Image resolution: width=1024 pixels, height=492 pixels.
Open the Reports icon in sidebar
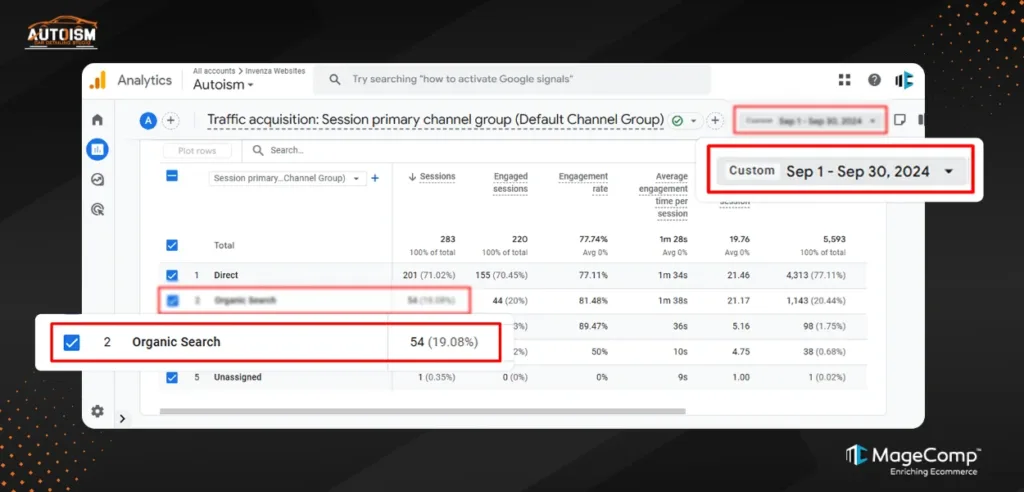point(97,150)
